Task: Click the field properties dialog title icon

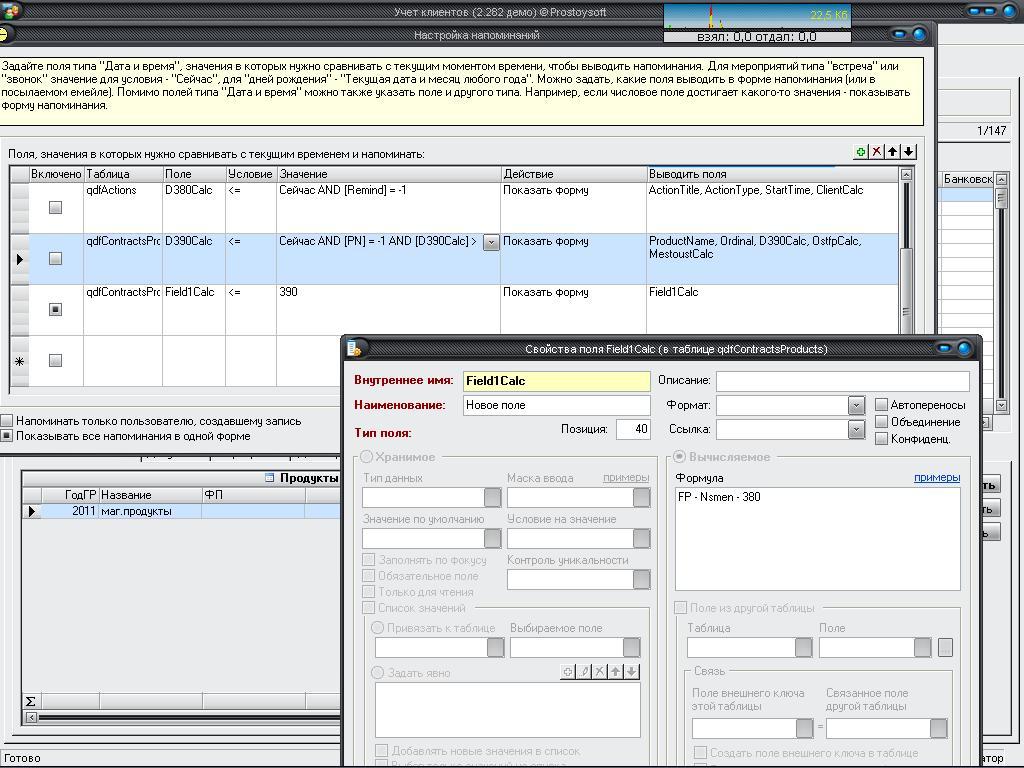Action: tap(354, 349)
